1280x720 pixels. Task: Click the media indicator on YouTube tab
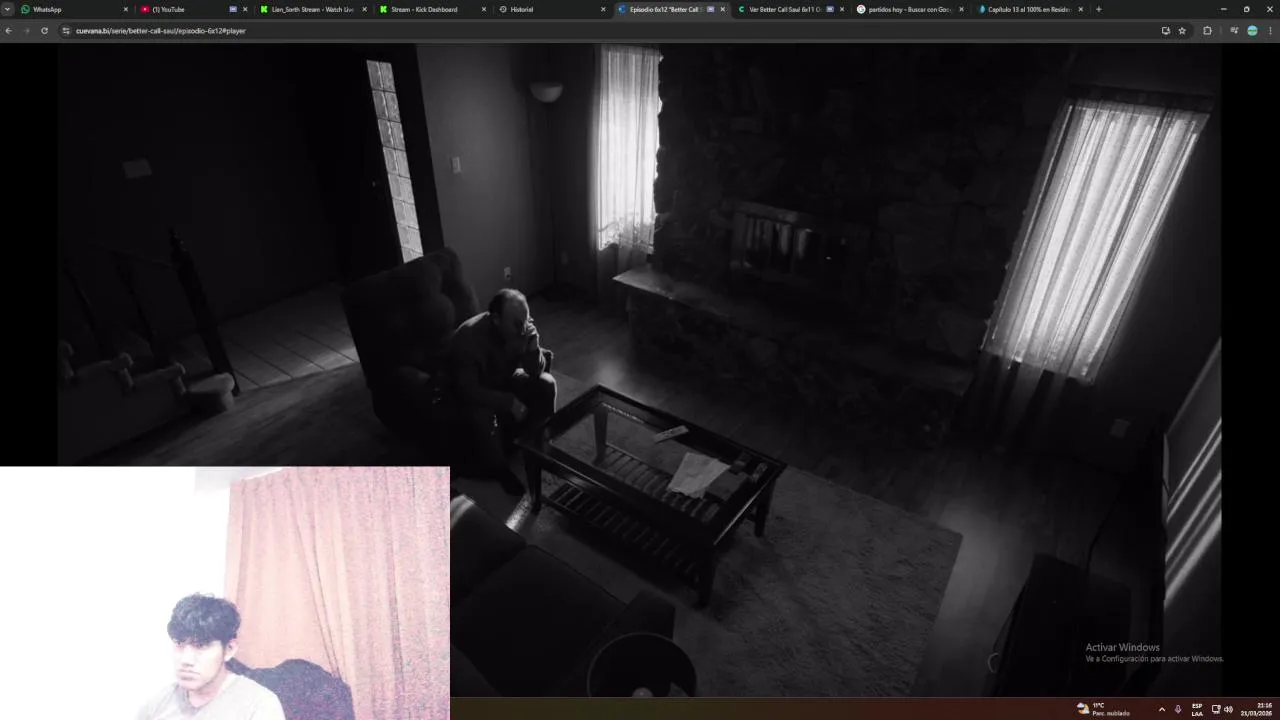[x=233, y=9]
